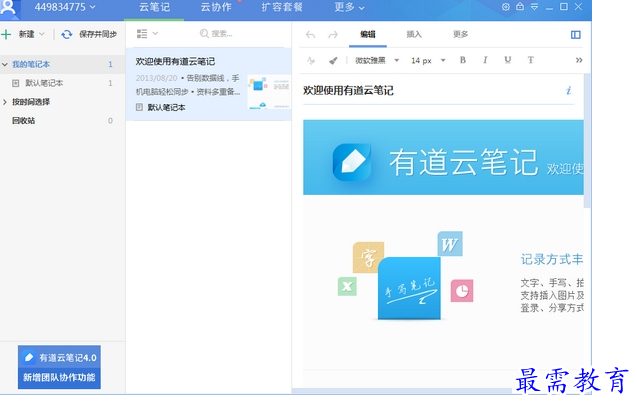
Task: Switch to 插入 editor tab
Action: coord(414,35)
